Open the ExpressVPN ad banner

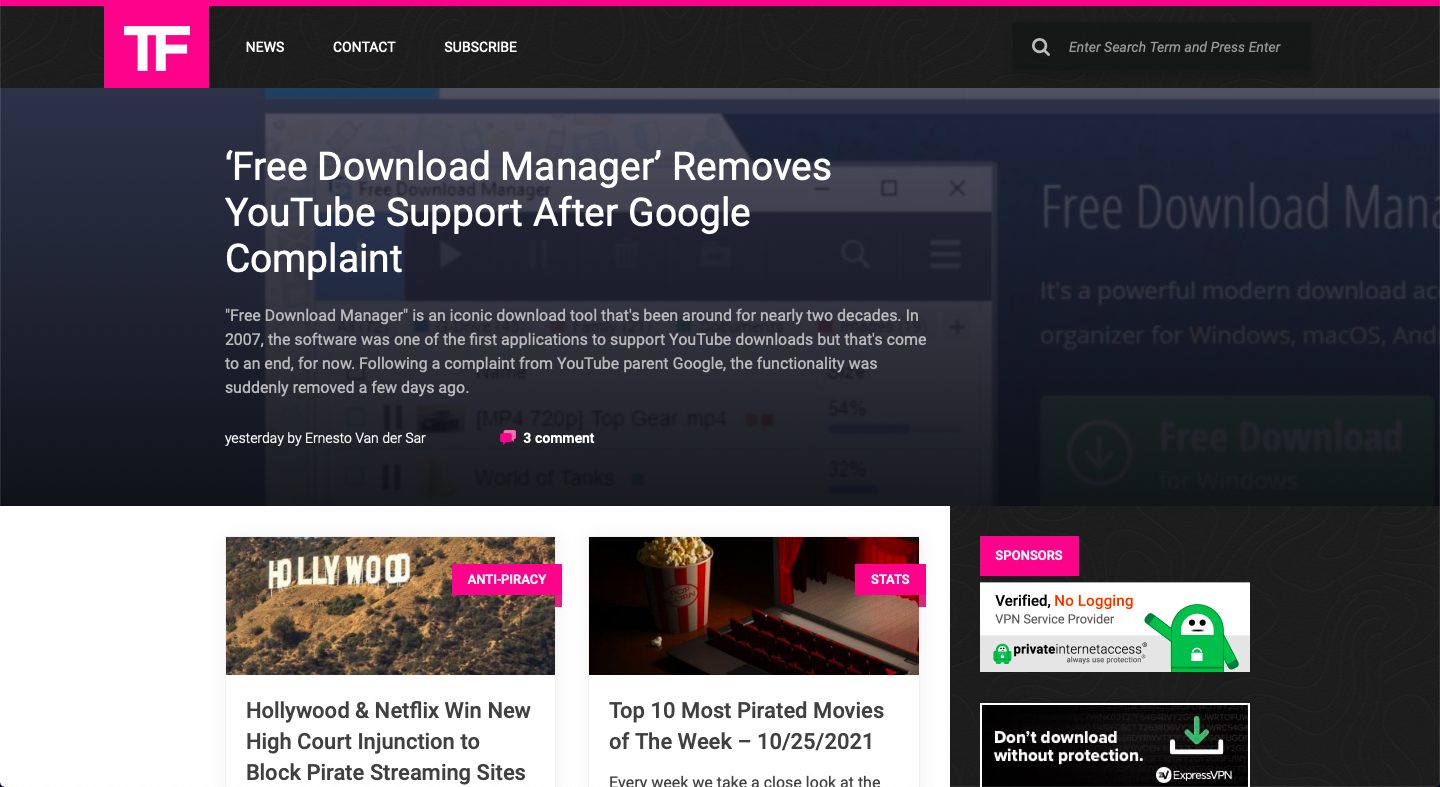pos(1115,745)
